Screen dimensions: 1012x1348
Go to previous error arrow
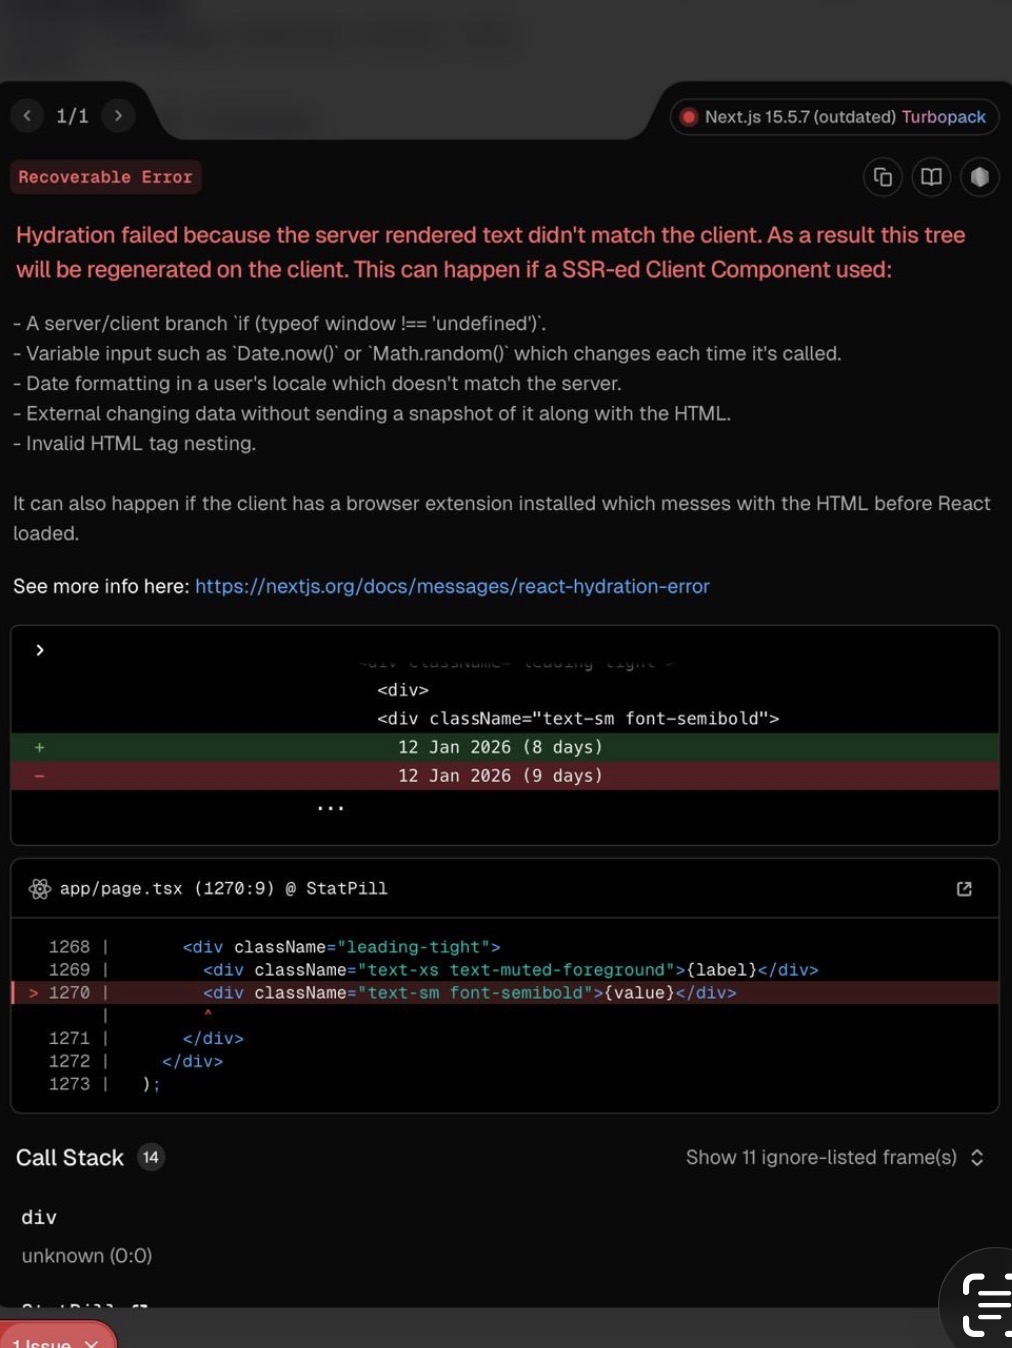27,116
